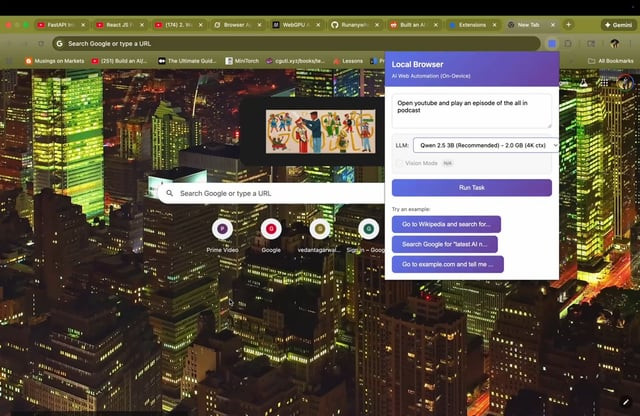
Task: Open the MiniTorch bookmark
Action: tap(242, 61)
